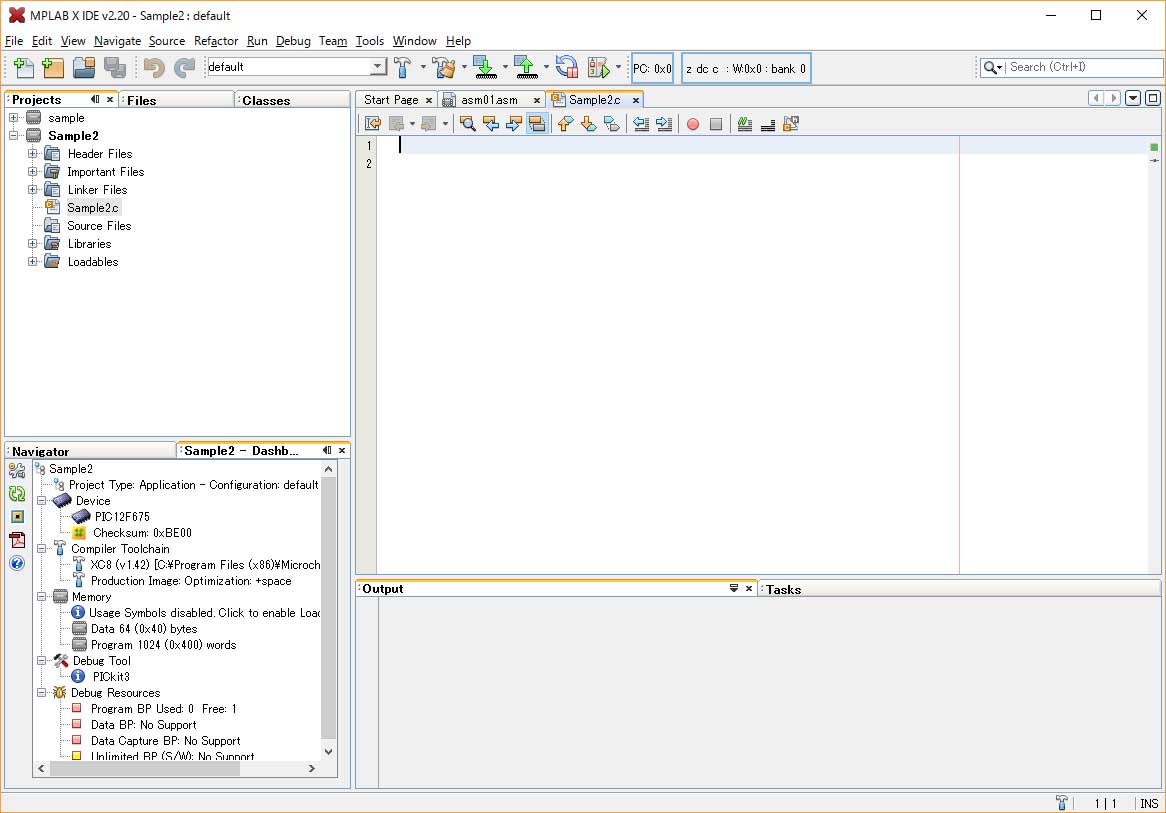Screen dimensions: 1166x813
Task: Expand the Important Files folder
Action: [33, 171]
